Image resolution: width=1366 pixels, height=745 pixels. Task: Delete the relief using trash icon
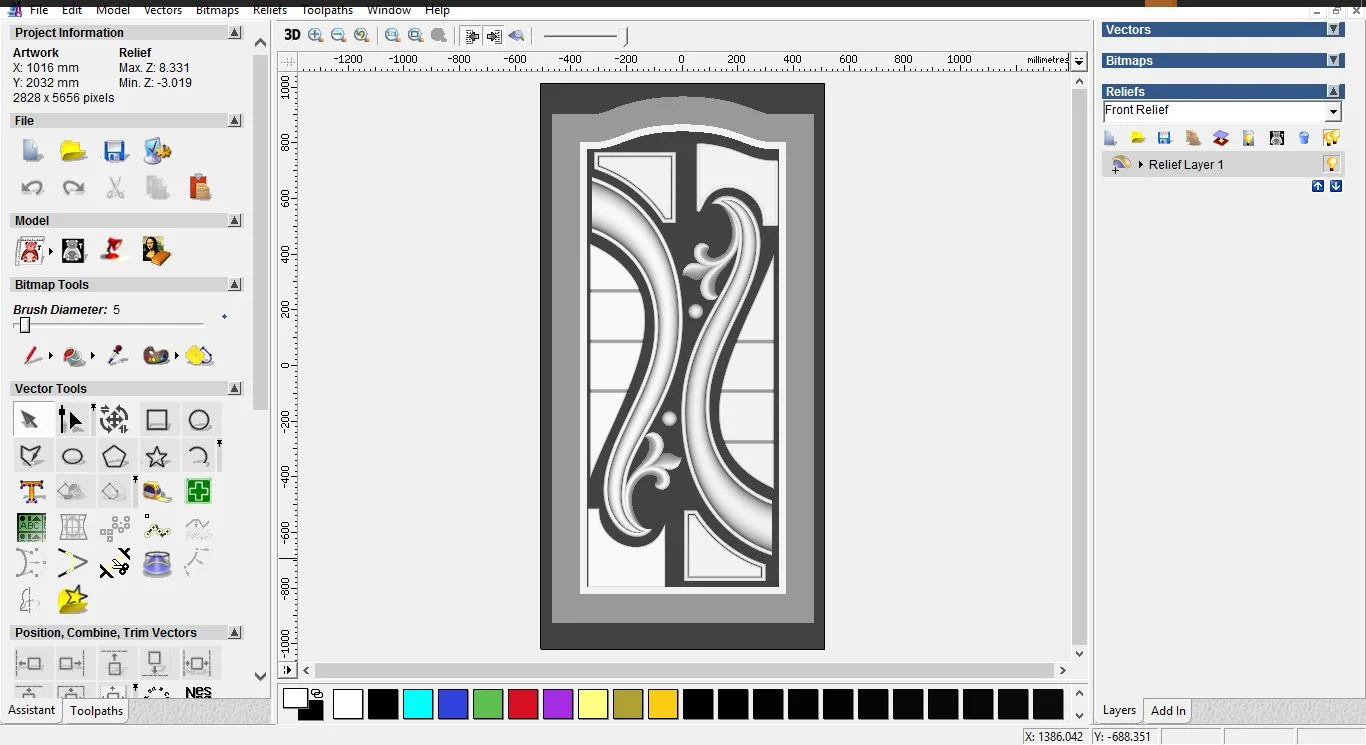click(1304, 138)
